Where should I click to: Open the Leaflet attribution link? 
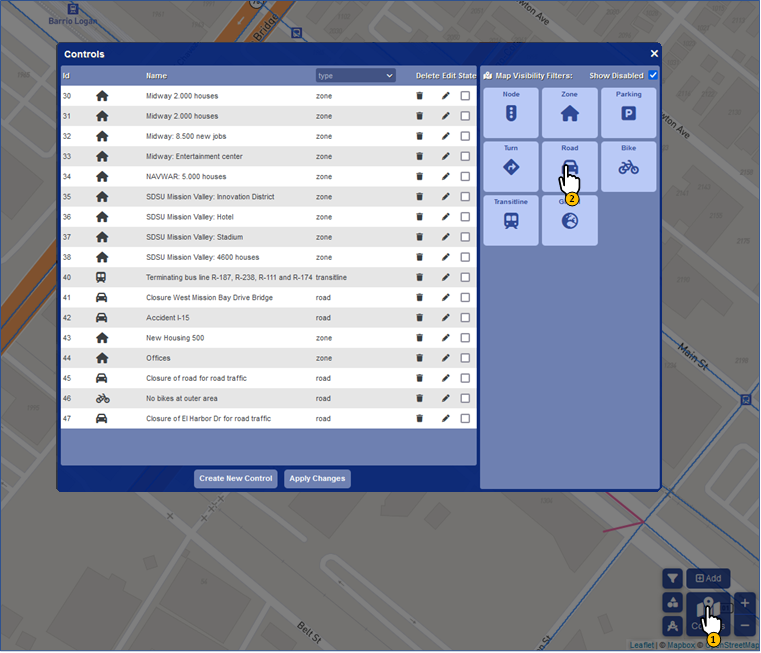[x=642, y=645]
